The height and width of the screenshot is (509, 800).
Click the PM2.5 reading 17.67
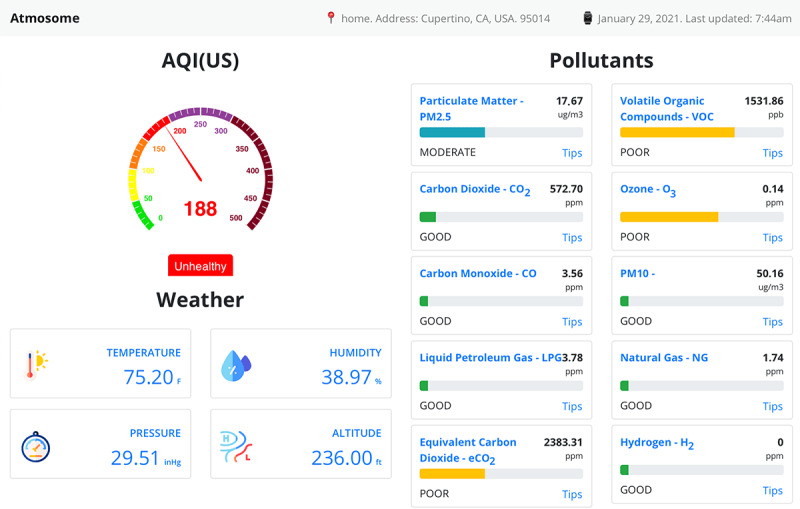(x=569, y=101)
